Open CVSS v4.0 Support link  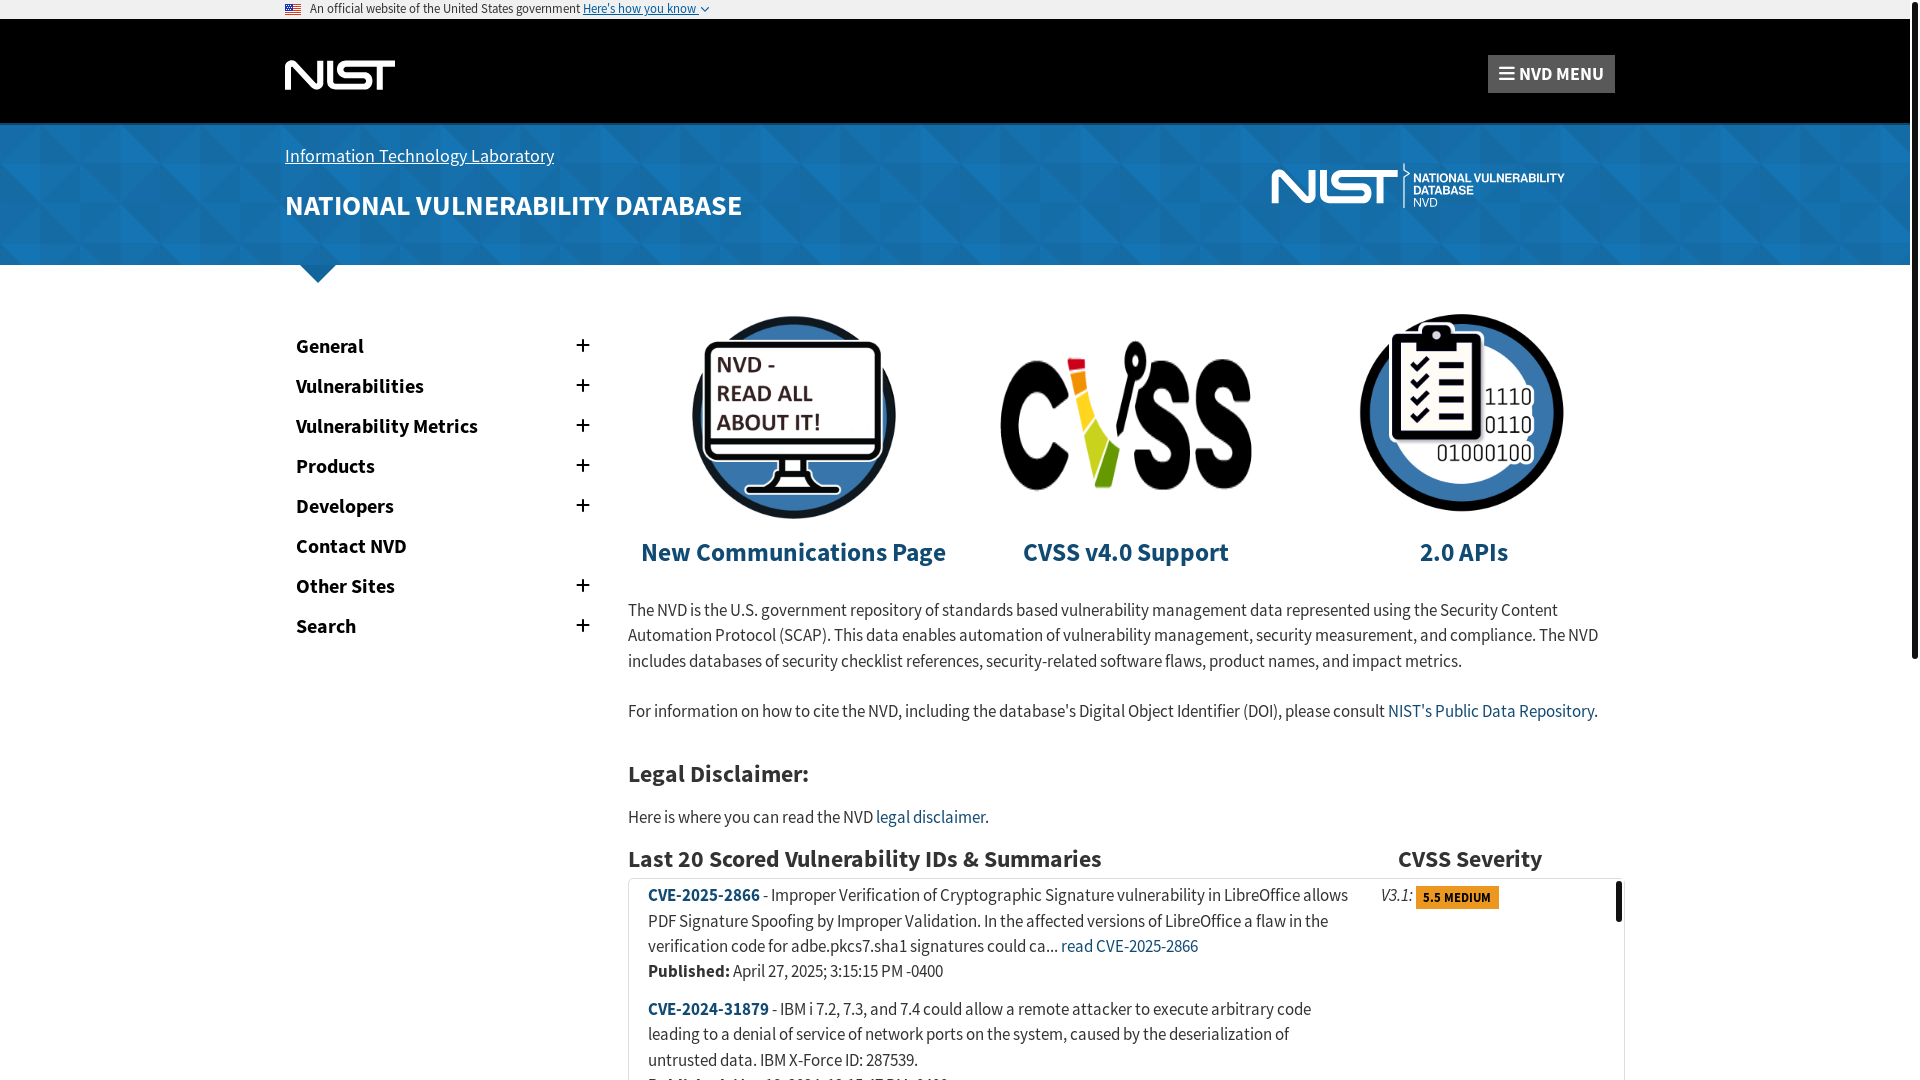(1125, 552)
